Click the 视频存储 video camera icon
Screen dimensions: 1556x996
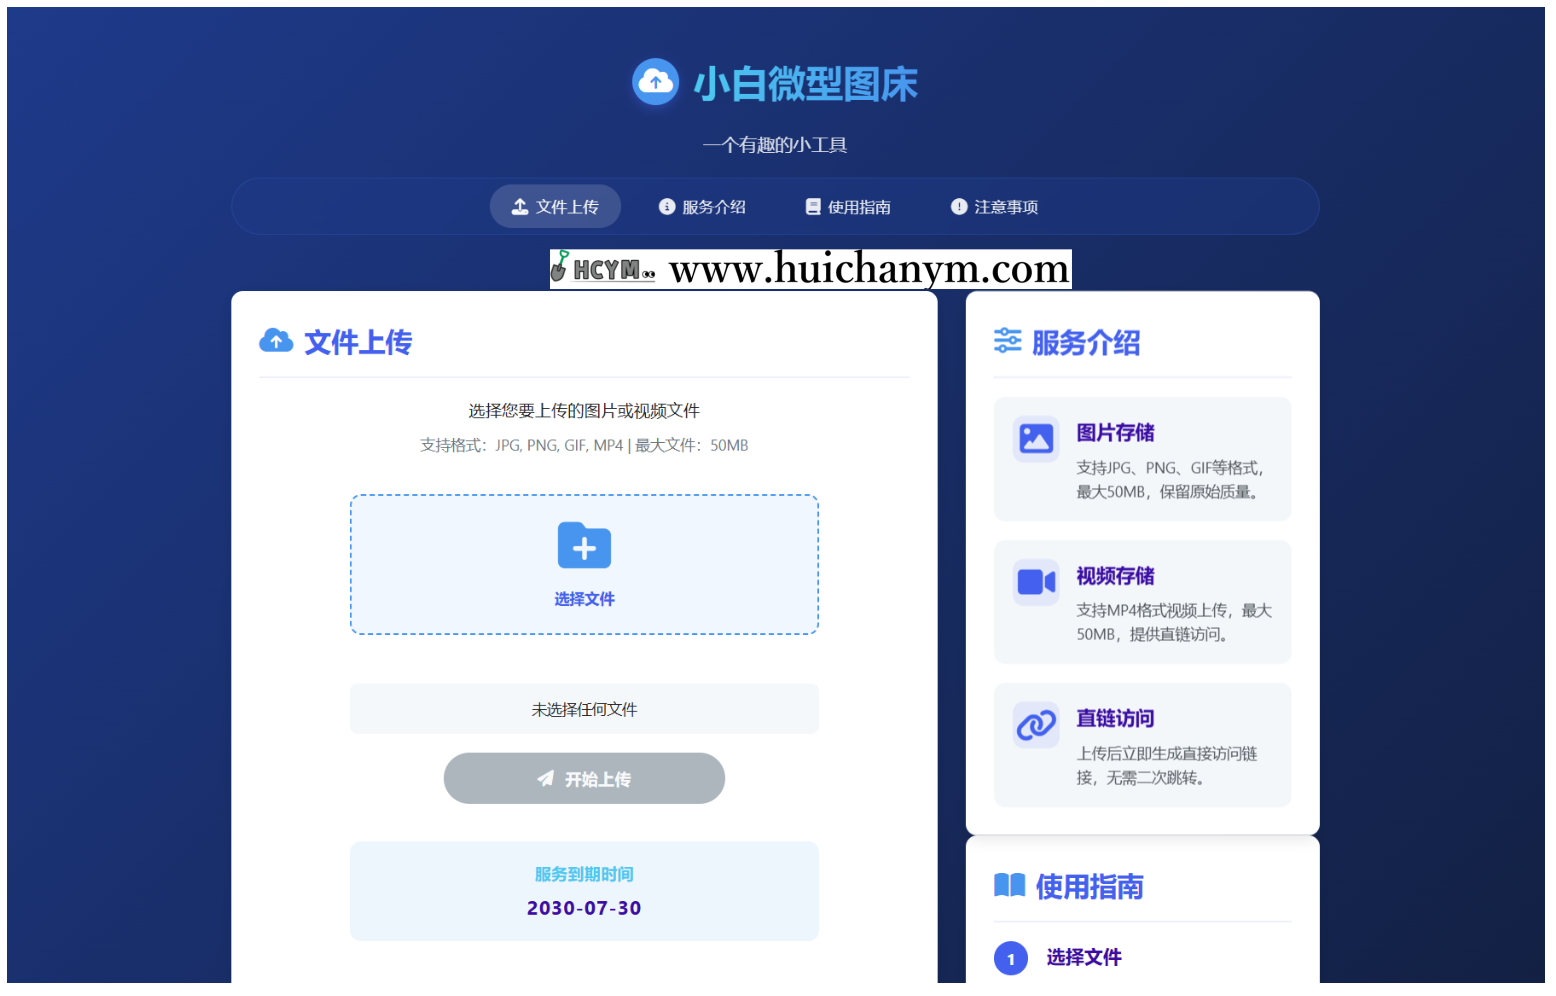pos(1036,581)
